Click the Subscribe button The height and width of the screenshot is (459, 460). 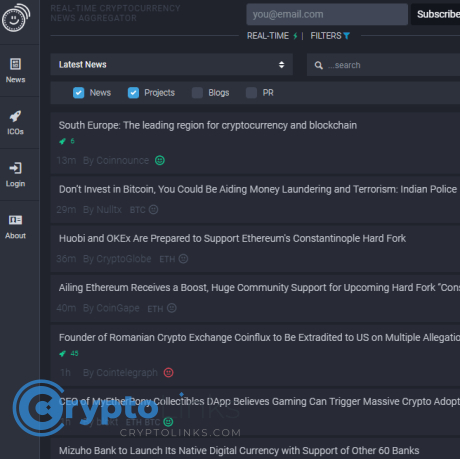pyautogui.click(x=436, y=14)
